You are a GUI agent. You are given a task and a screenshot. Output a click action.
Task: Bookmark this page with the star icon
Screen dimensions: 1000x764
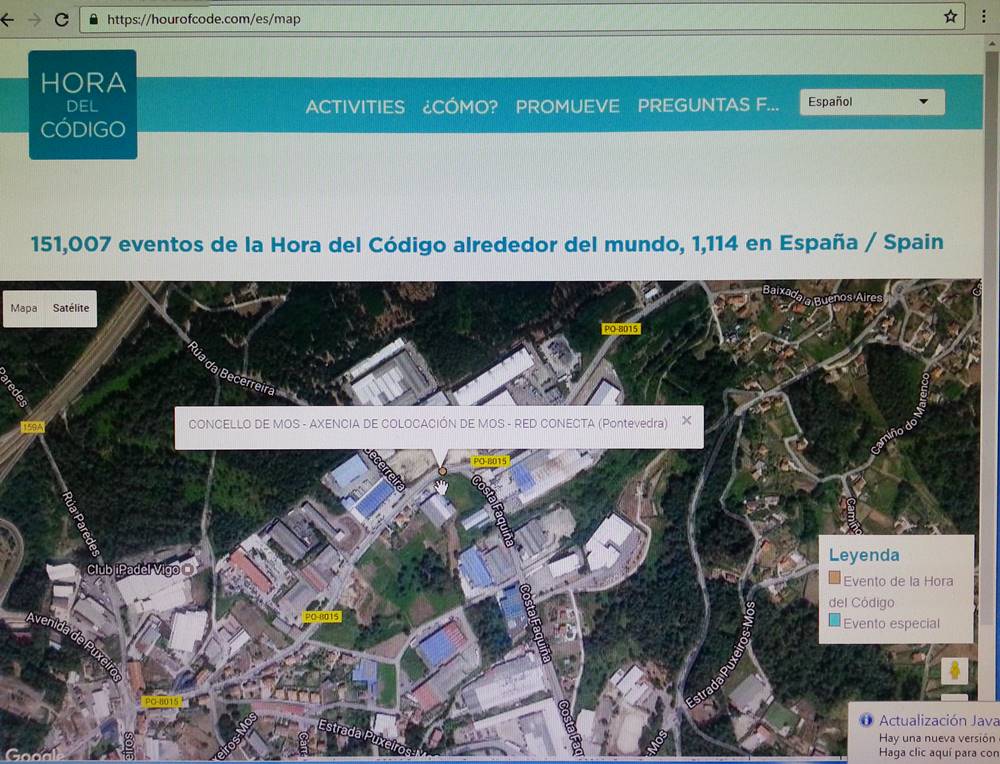point(950,17)
